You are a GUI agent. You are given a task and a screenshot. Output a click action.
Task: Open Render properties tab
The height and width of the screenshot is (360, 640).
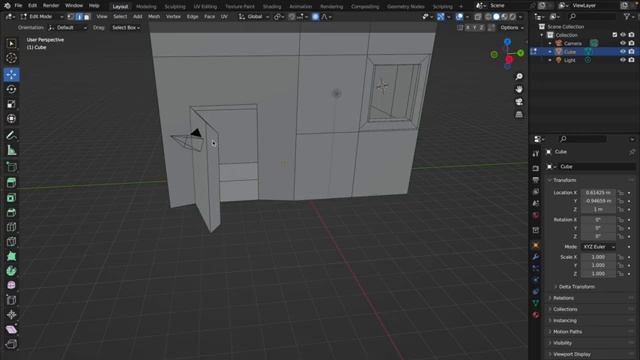click(536, 168)
